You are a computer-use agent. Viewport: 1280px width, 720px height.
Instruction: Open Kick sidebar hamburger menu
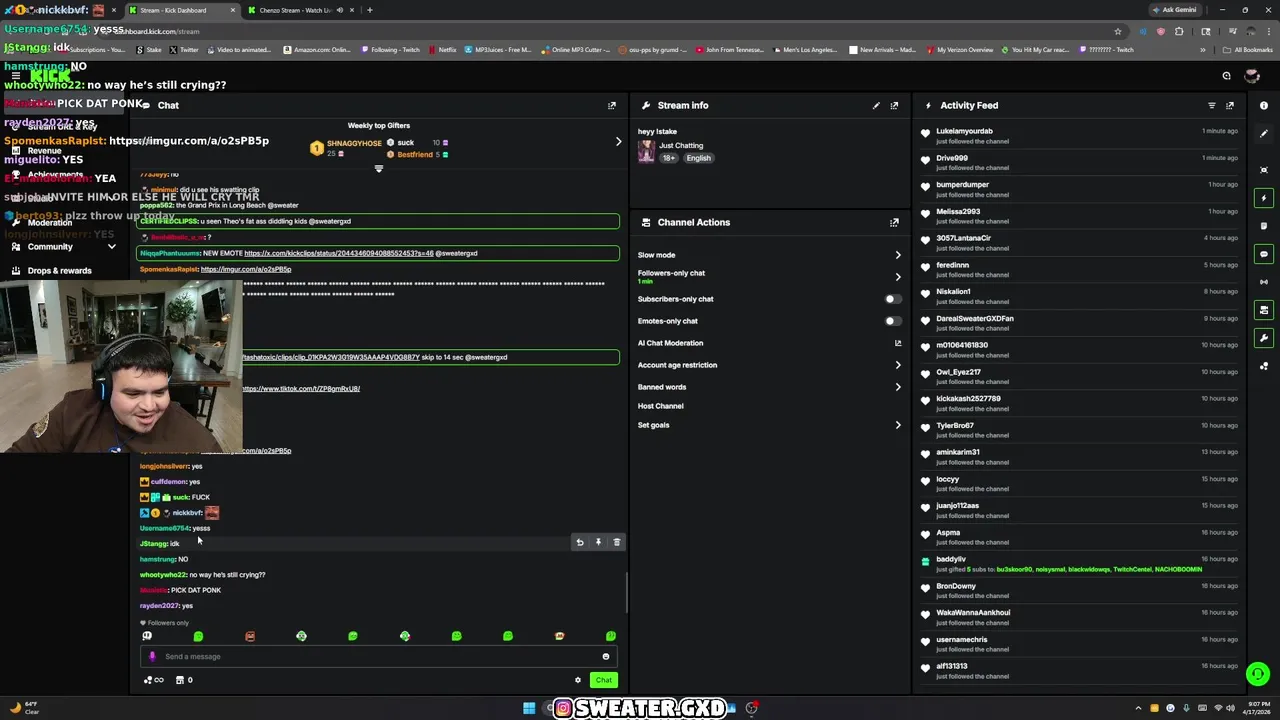(x=16, y=76)
